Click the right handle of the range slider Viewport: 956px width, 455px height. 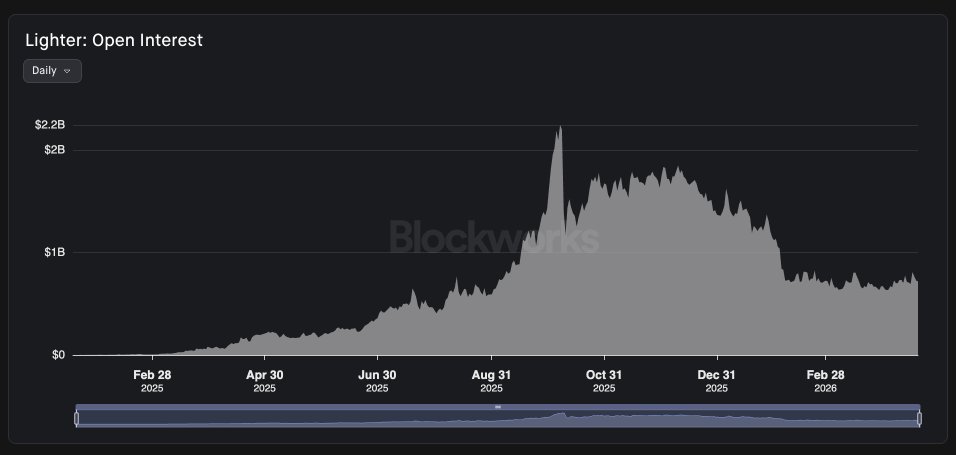919,418
